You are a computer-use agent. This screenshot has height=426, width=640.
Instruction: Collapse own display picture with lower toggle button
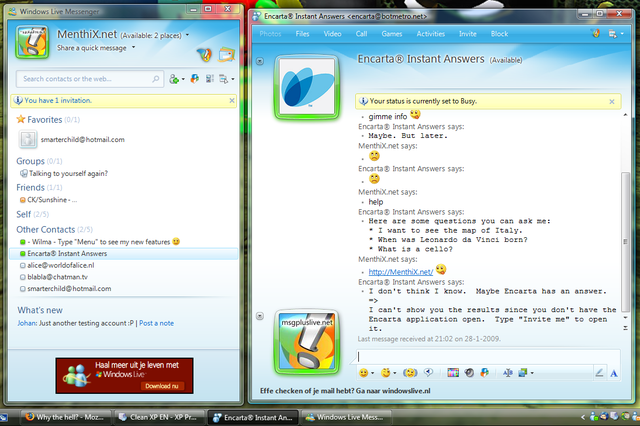[260, 316]
